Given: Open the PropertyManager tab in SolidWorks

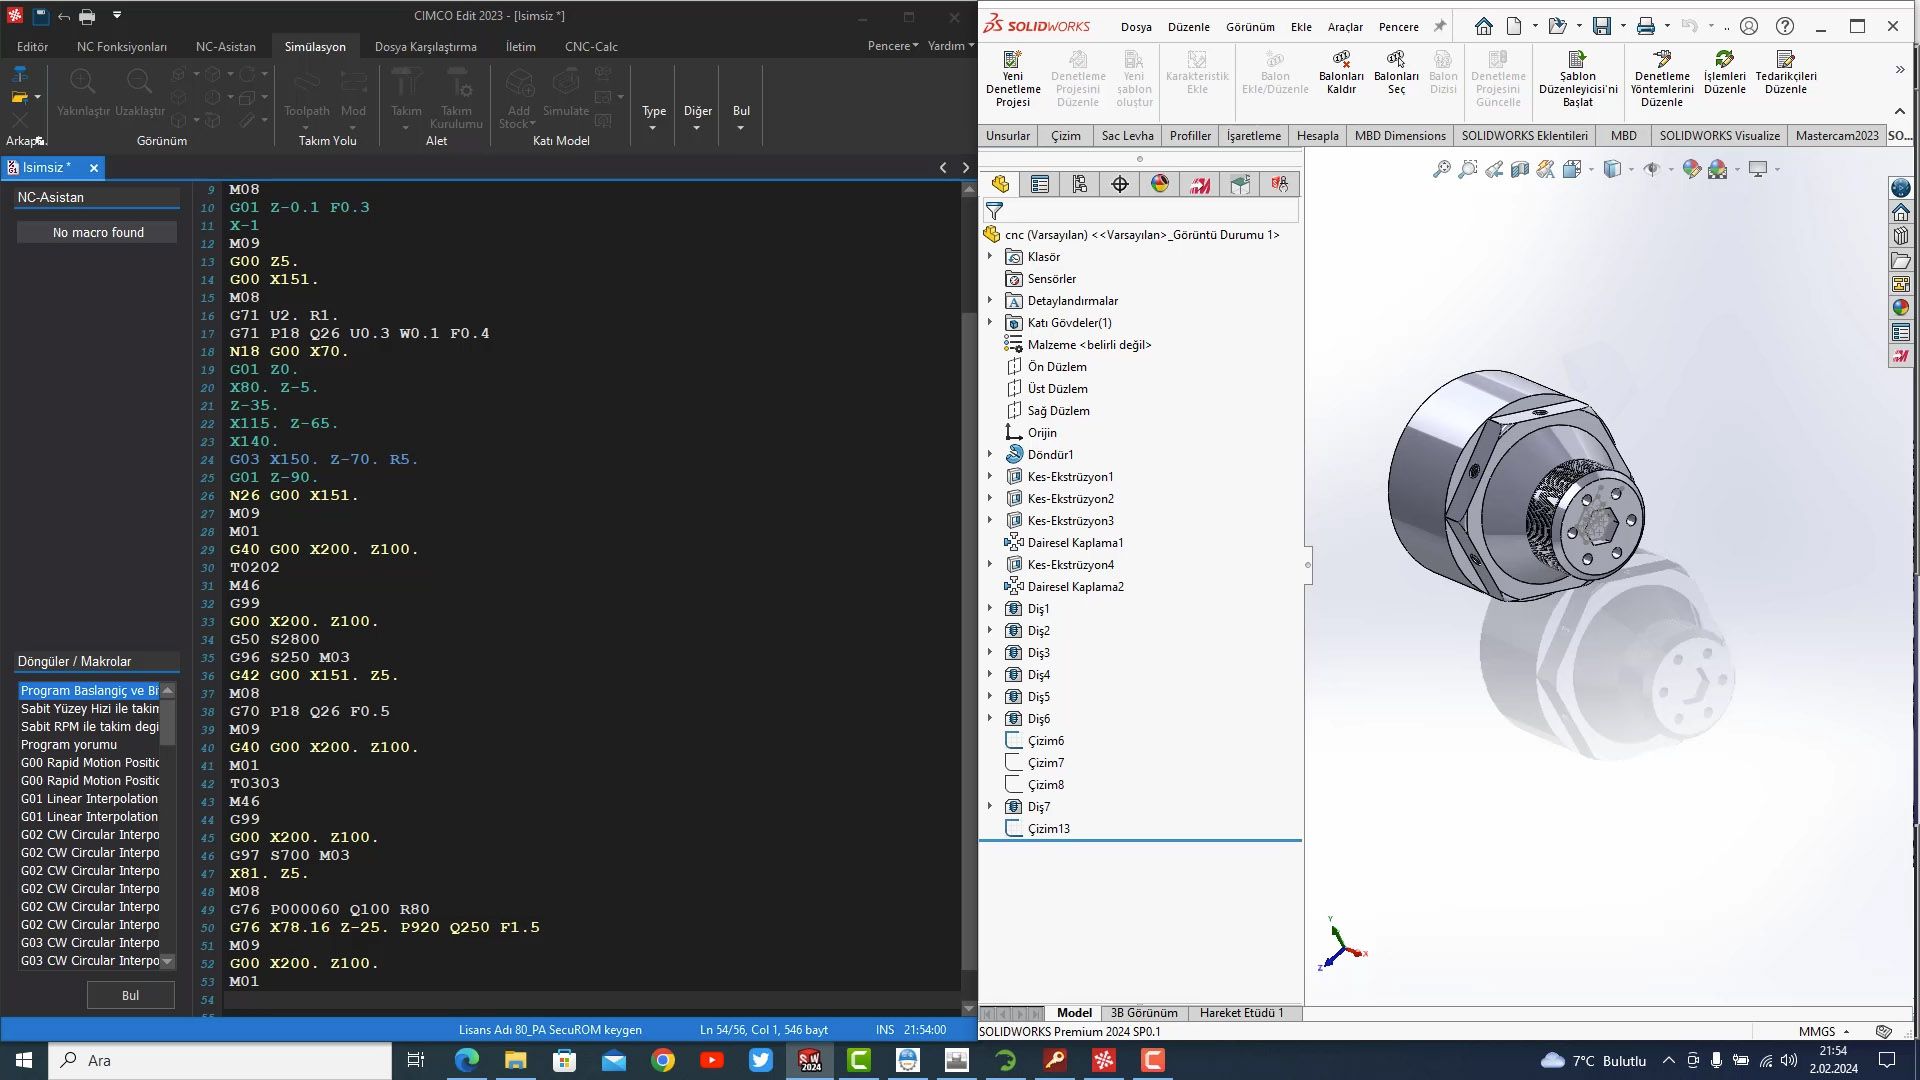Looking at the screenshot, I should point(1040,184).
